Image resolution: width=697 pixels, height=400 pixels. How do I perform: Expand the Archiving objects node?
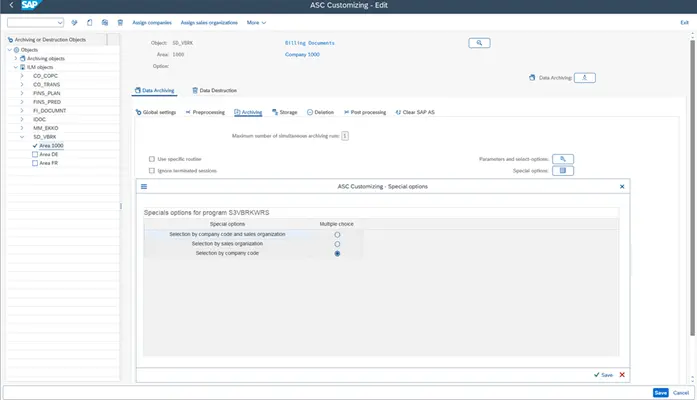16,58
